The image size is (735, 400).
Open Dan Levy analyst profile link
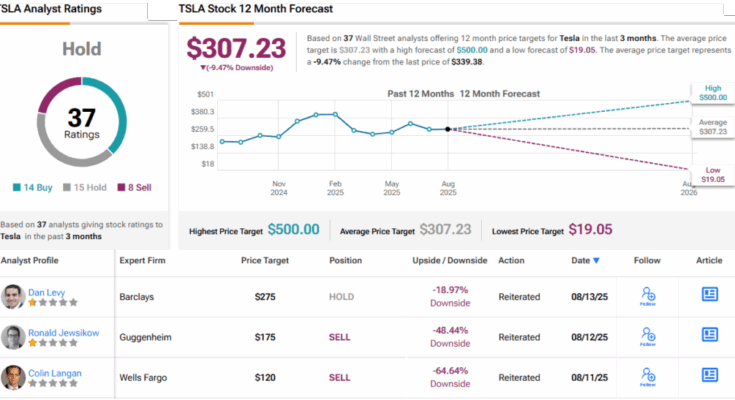coord(46,292)
